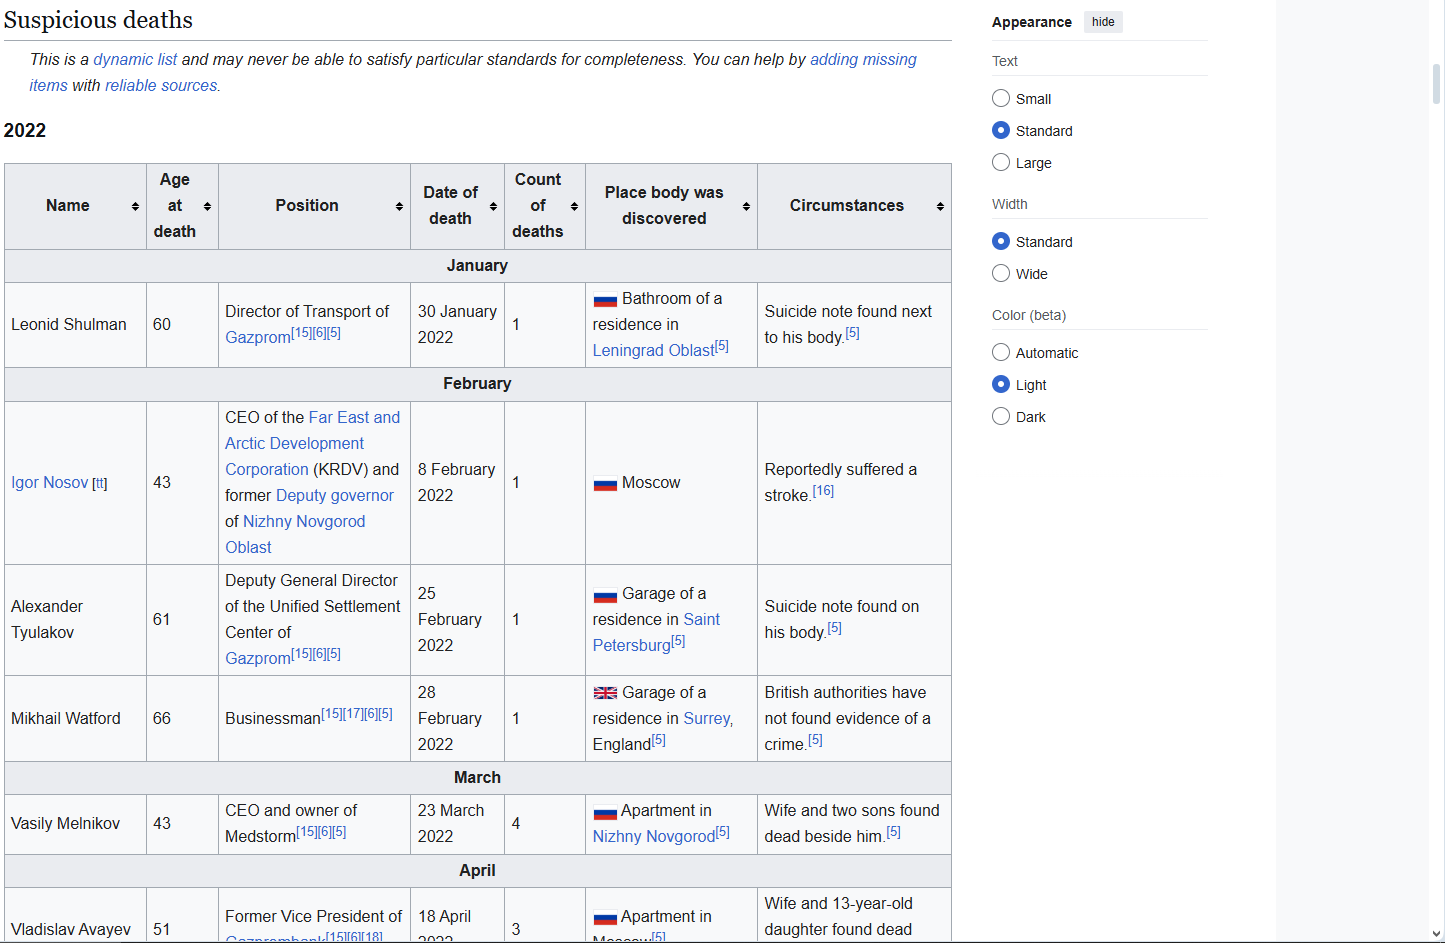Click the scroll-down arrow of the page scrollbar
The height and width of the screenshot is (943, 1445).
[x=1436, y=934]
